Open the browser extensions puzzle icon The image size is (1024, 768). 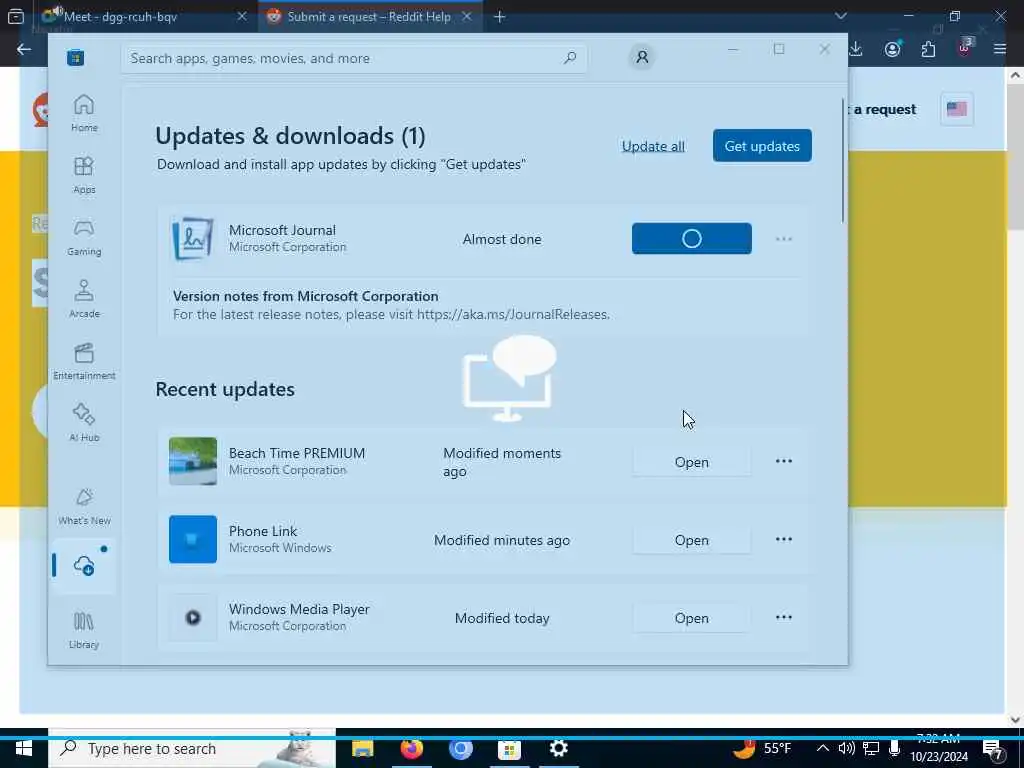[x=928, y=49]
